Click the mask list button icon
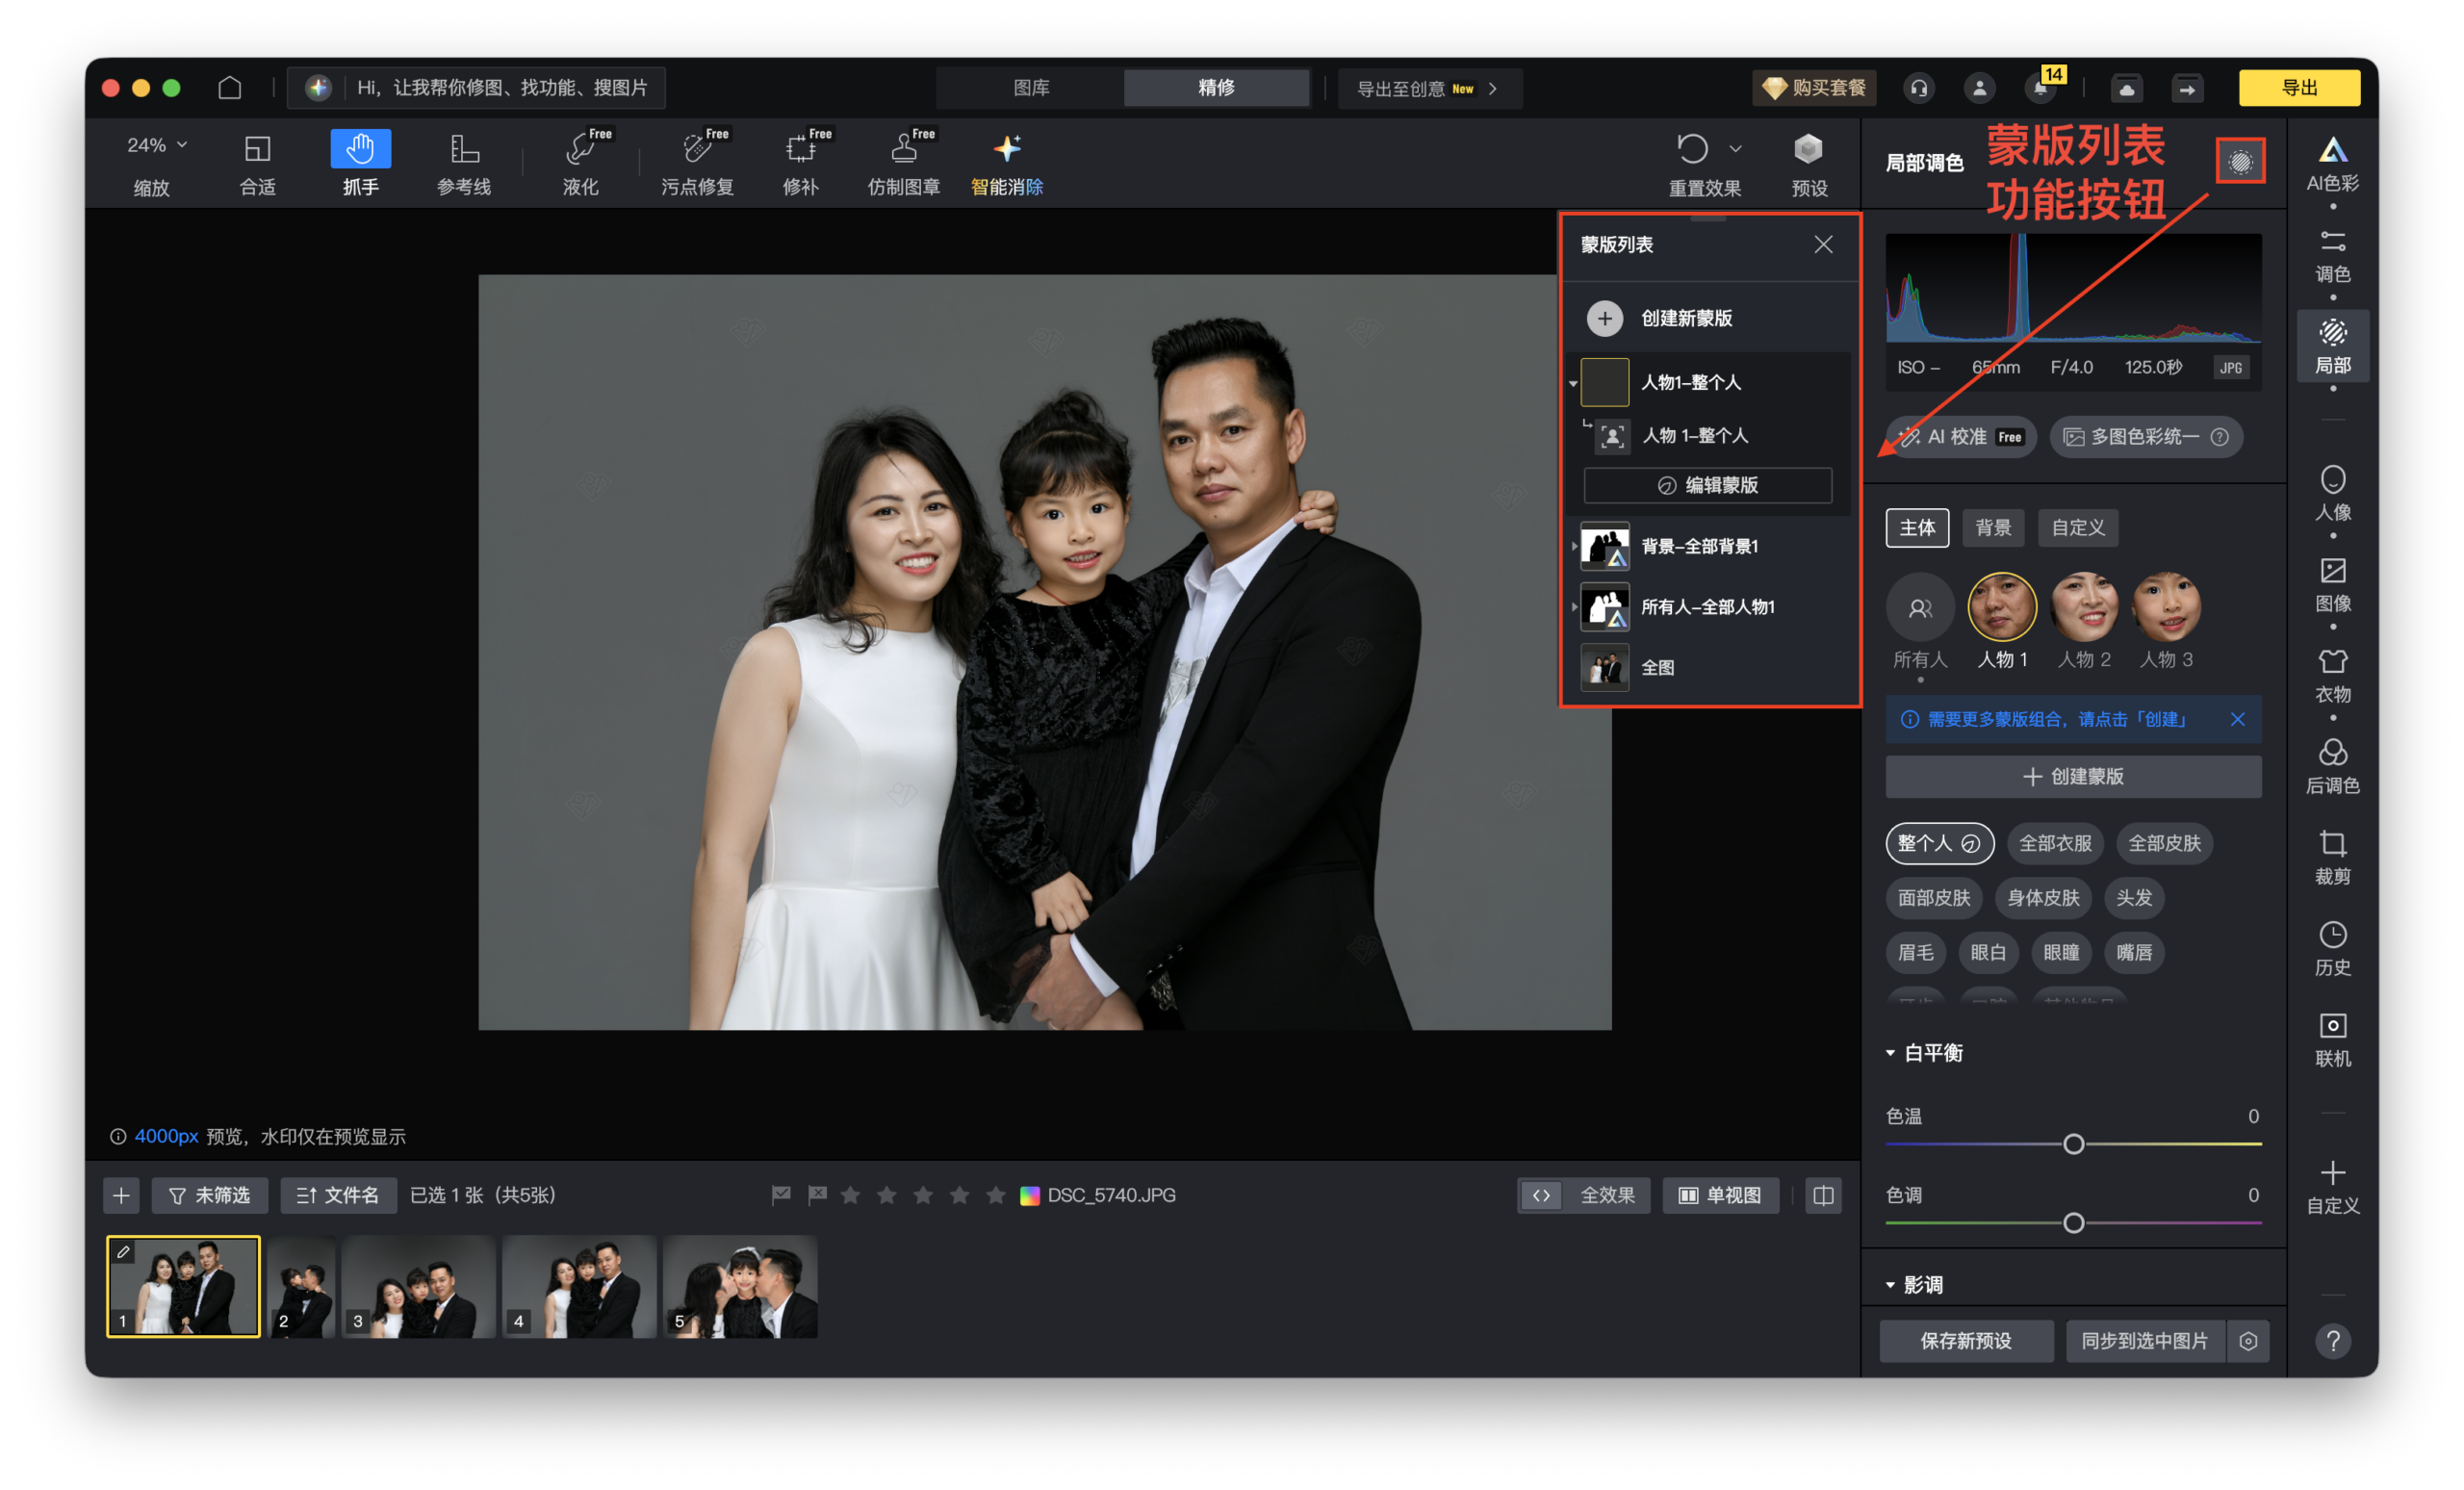2464x1490 pixels. point(2240,162)
